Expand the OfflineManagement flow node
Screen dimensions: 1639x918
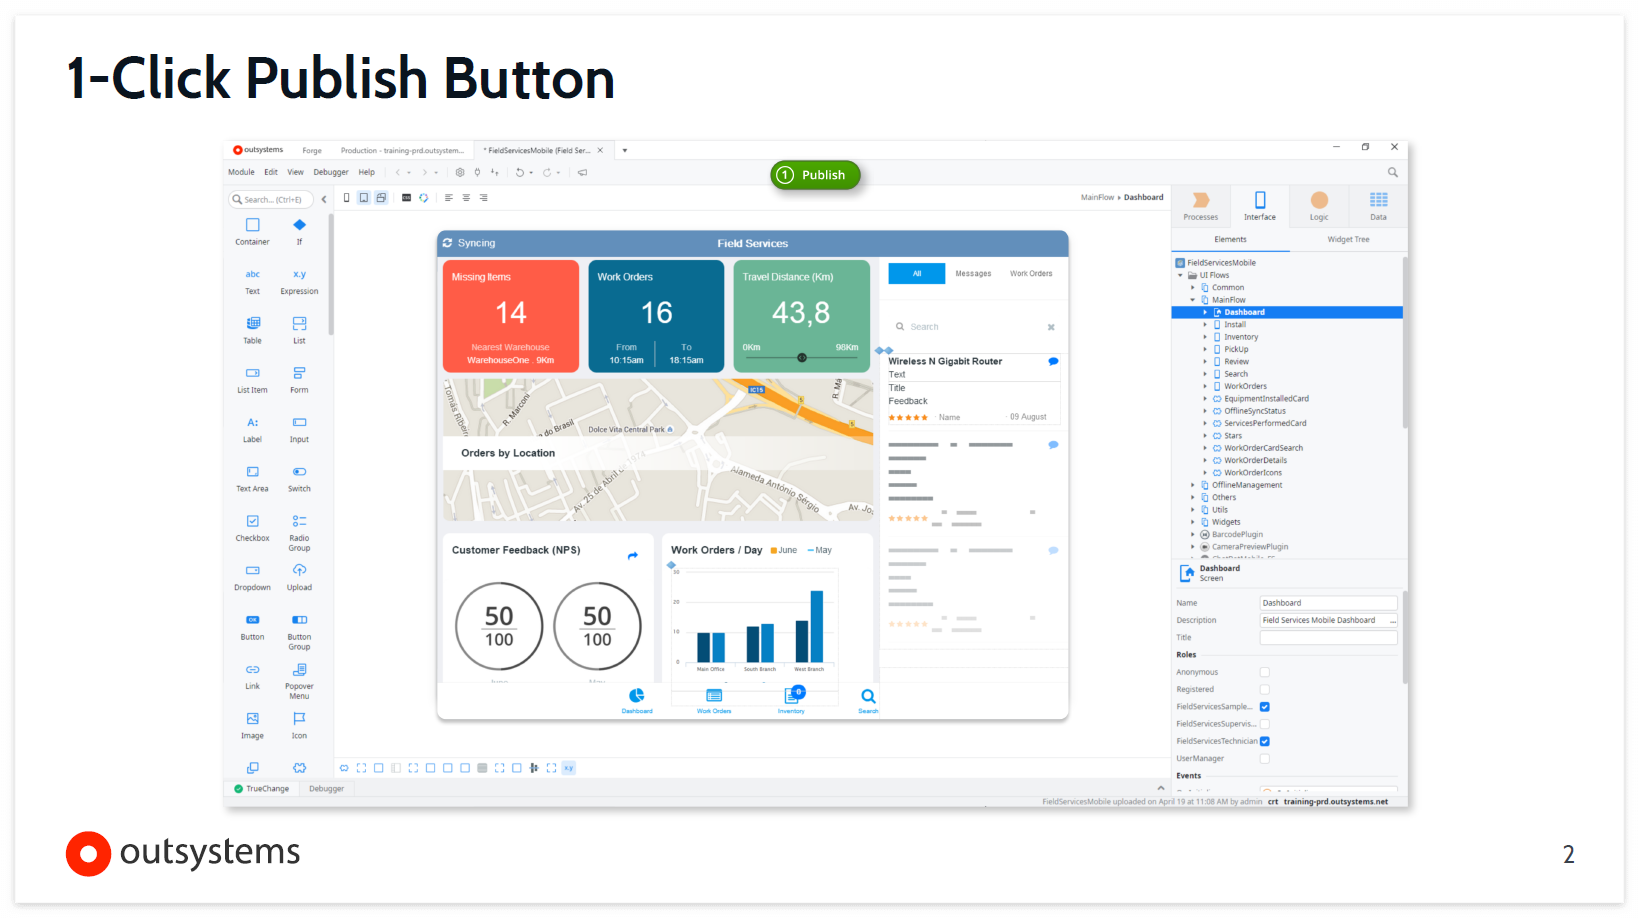click(x=1192, y=485)
